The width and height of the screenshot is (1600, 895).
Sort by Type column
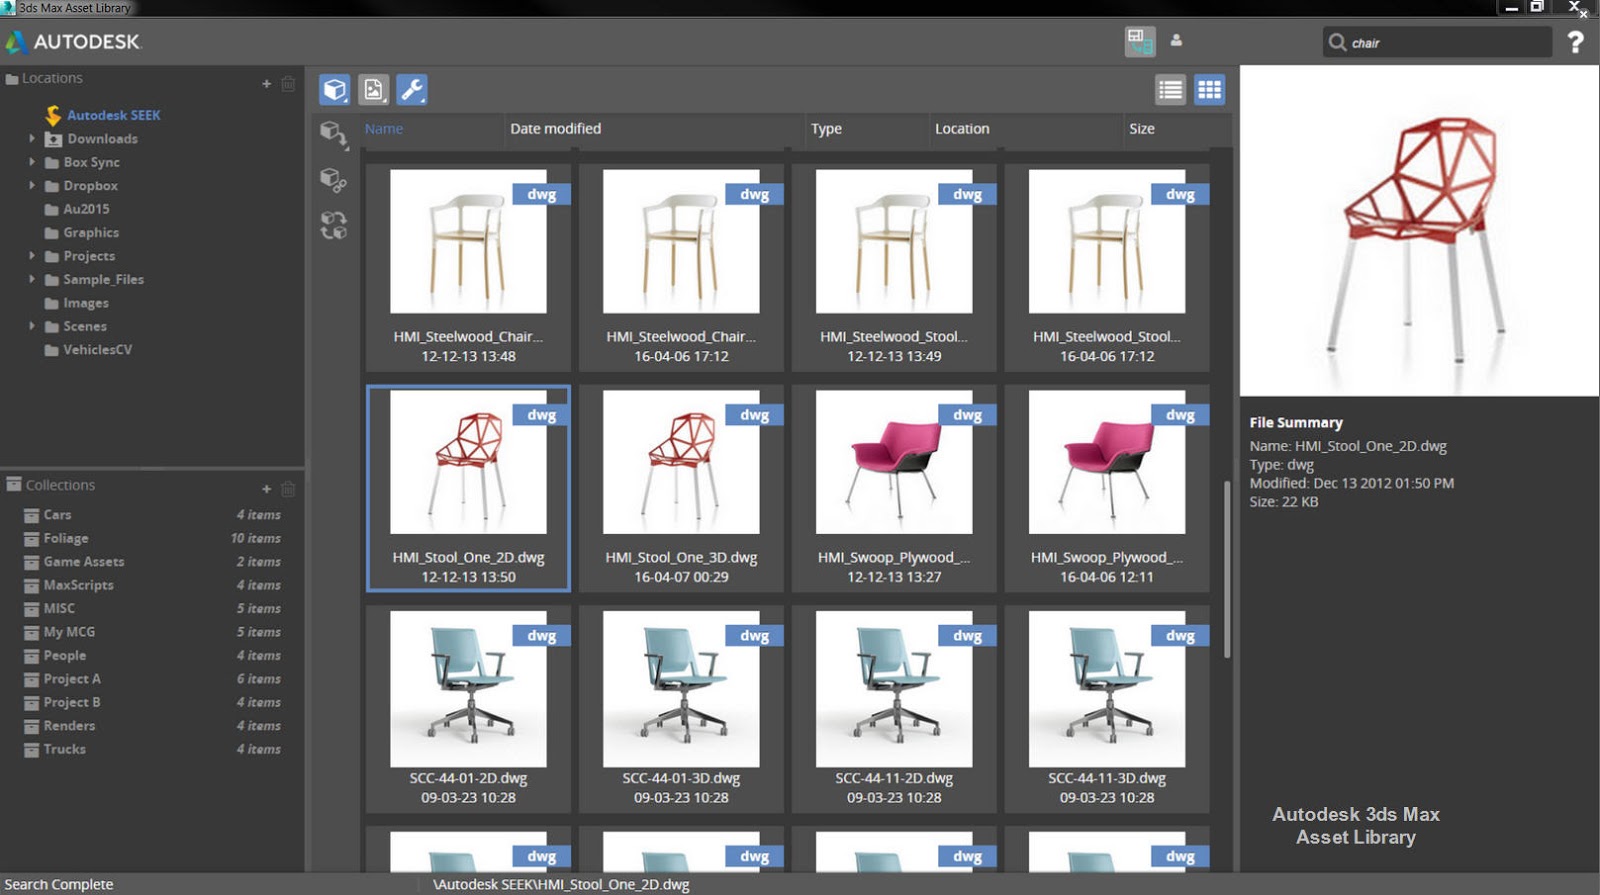click(x=826, y=129)
